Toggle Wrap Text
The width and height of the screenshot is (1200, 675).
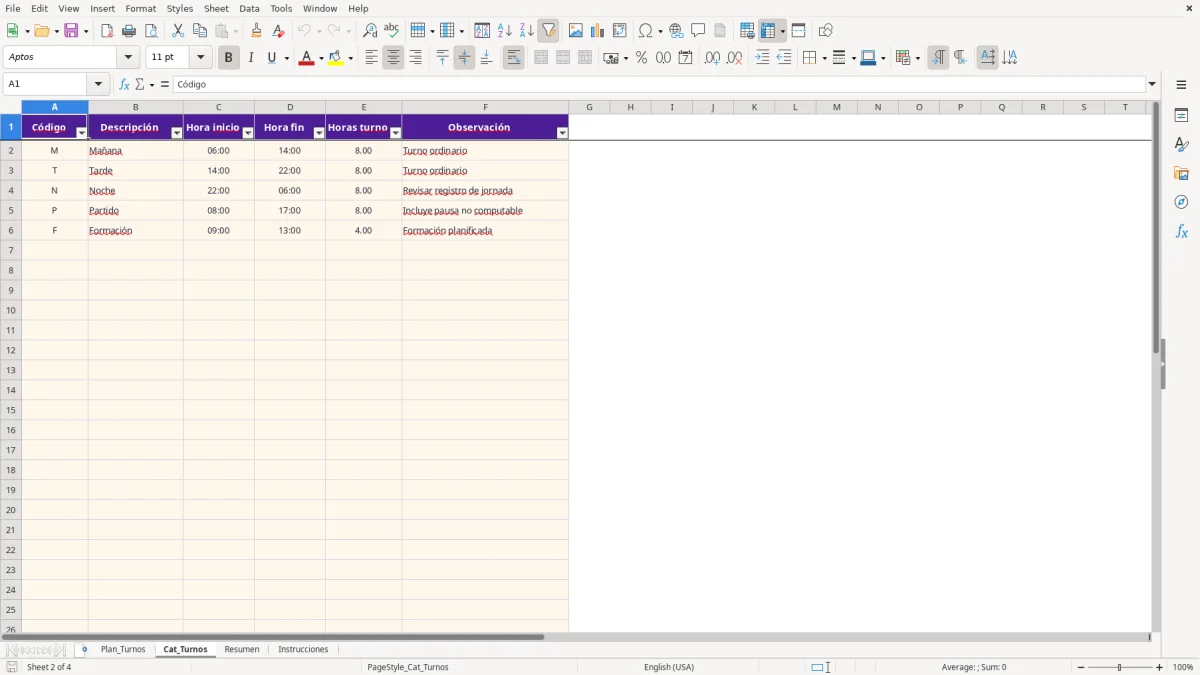[513, 58]
